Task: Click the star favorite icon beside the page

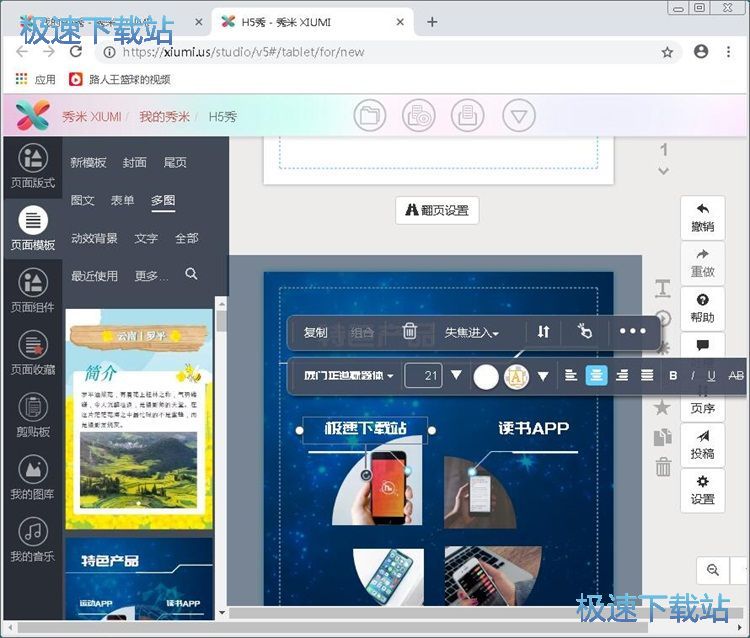Action: pyautogui.click(x=662, y=407)
